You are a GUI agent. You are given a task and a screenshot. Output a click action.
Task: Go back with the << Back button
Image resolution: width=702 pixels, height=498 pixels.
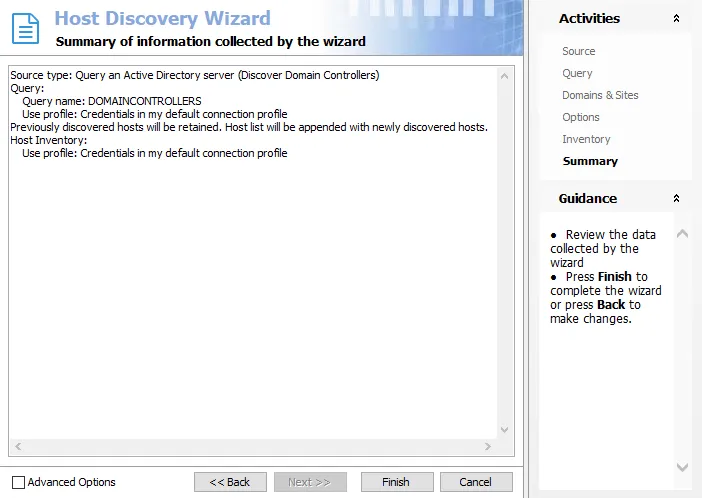[230, 482]
